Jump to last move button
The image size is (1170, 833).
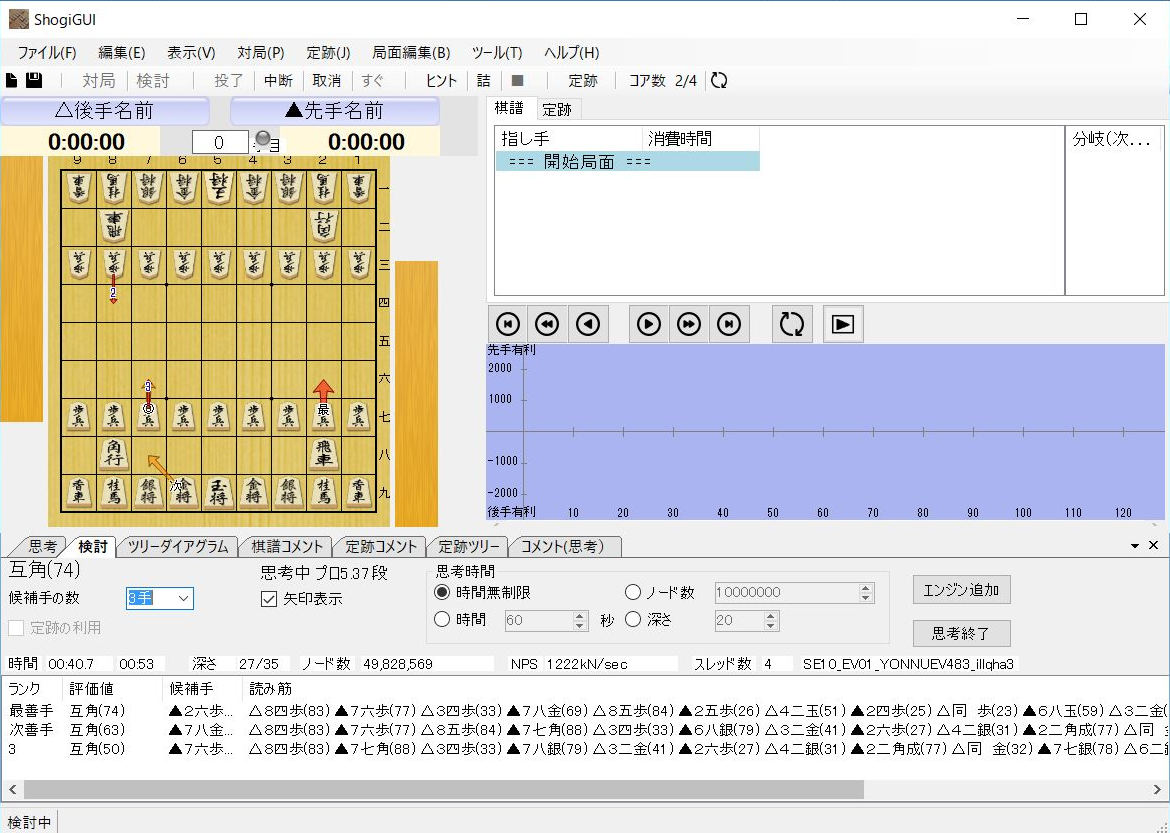[729, 325]
